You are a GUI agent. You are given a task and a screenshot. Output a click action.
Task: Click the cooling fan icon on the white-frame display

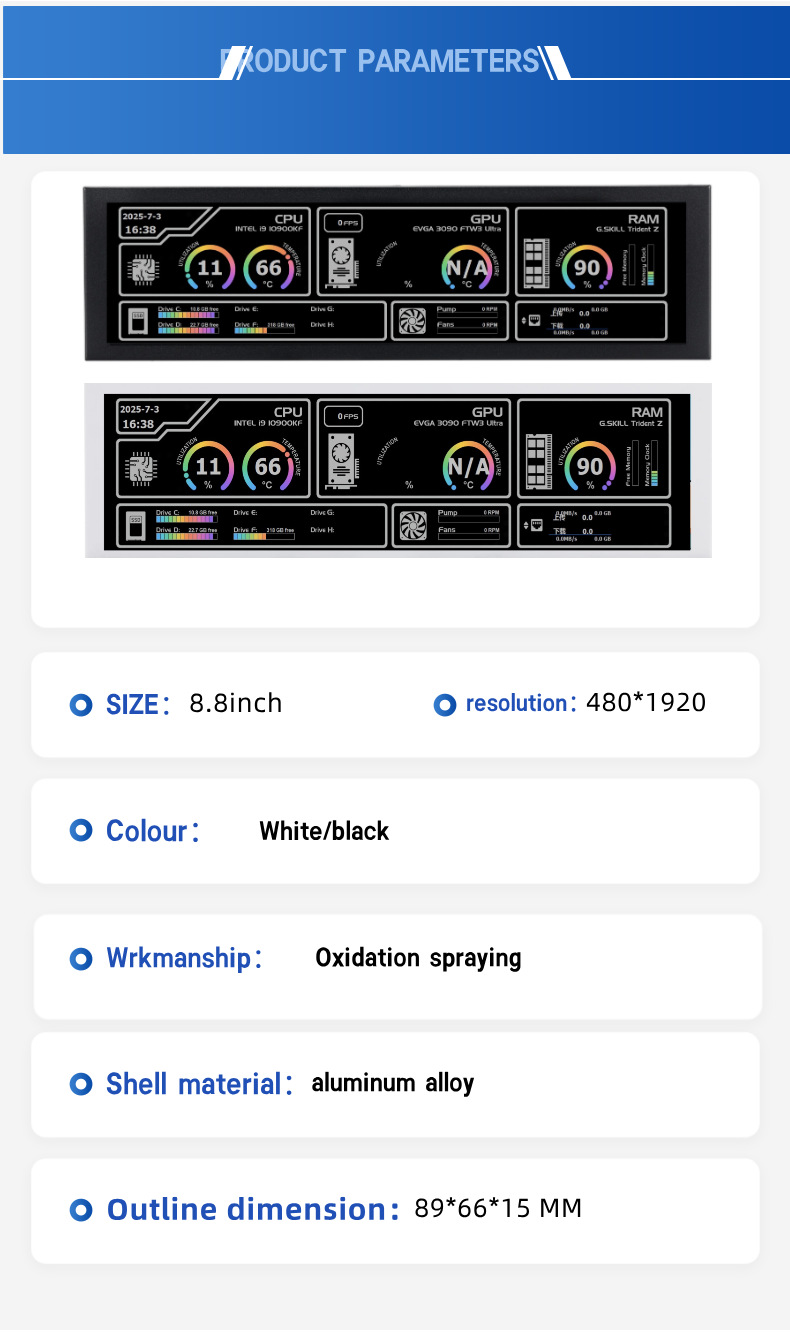pos(413,525)
